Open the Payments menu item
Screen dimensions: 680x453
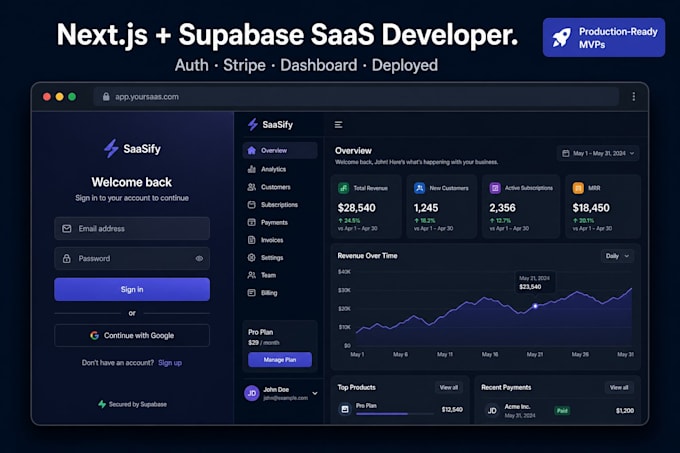[280, 222]
